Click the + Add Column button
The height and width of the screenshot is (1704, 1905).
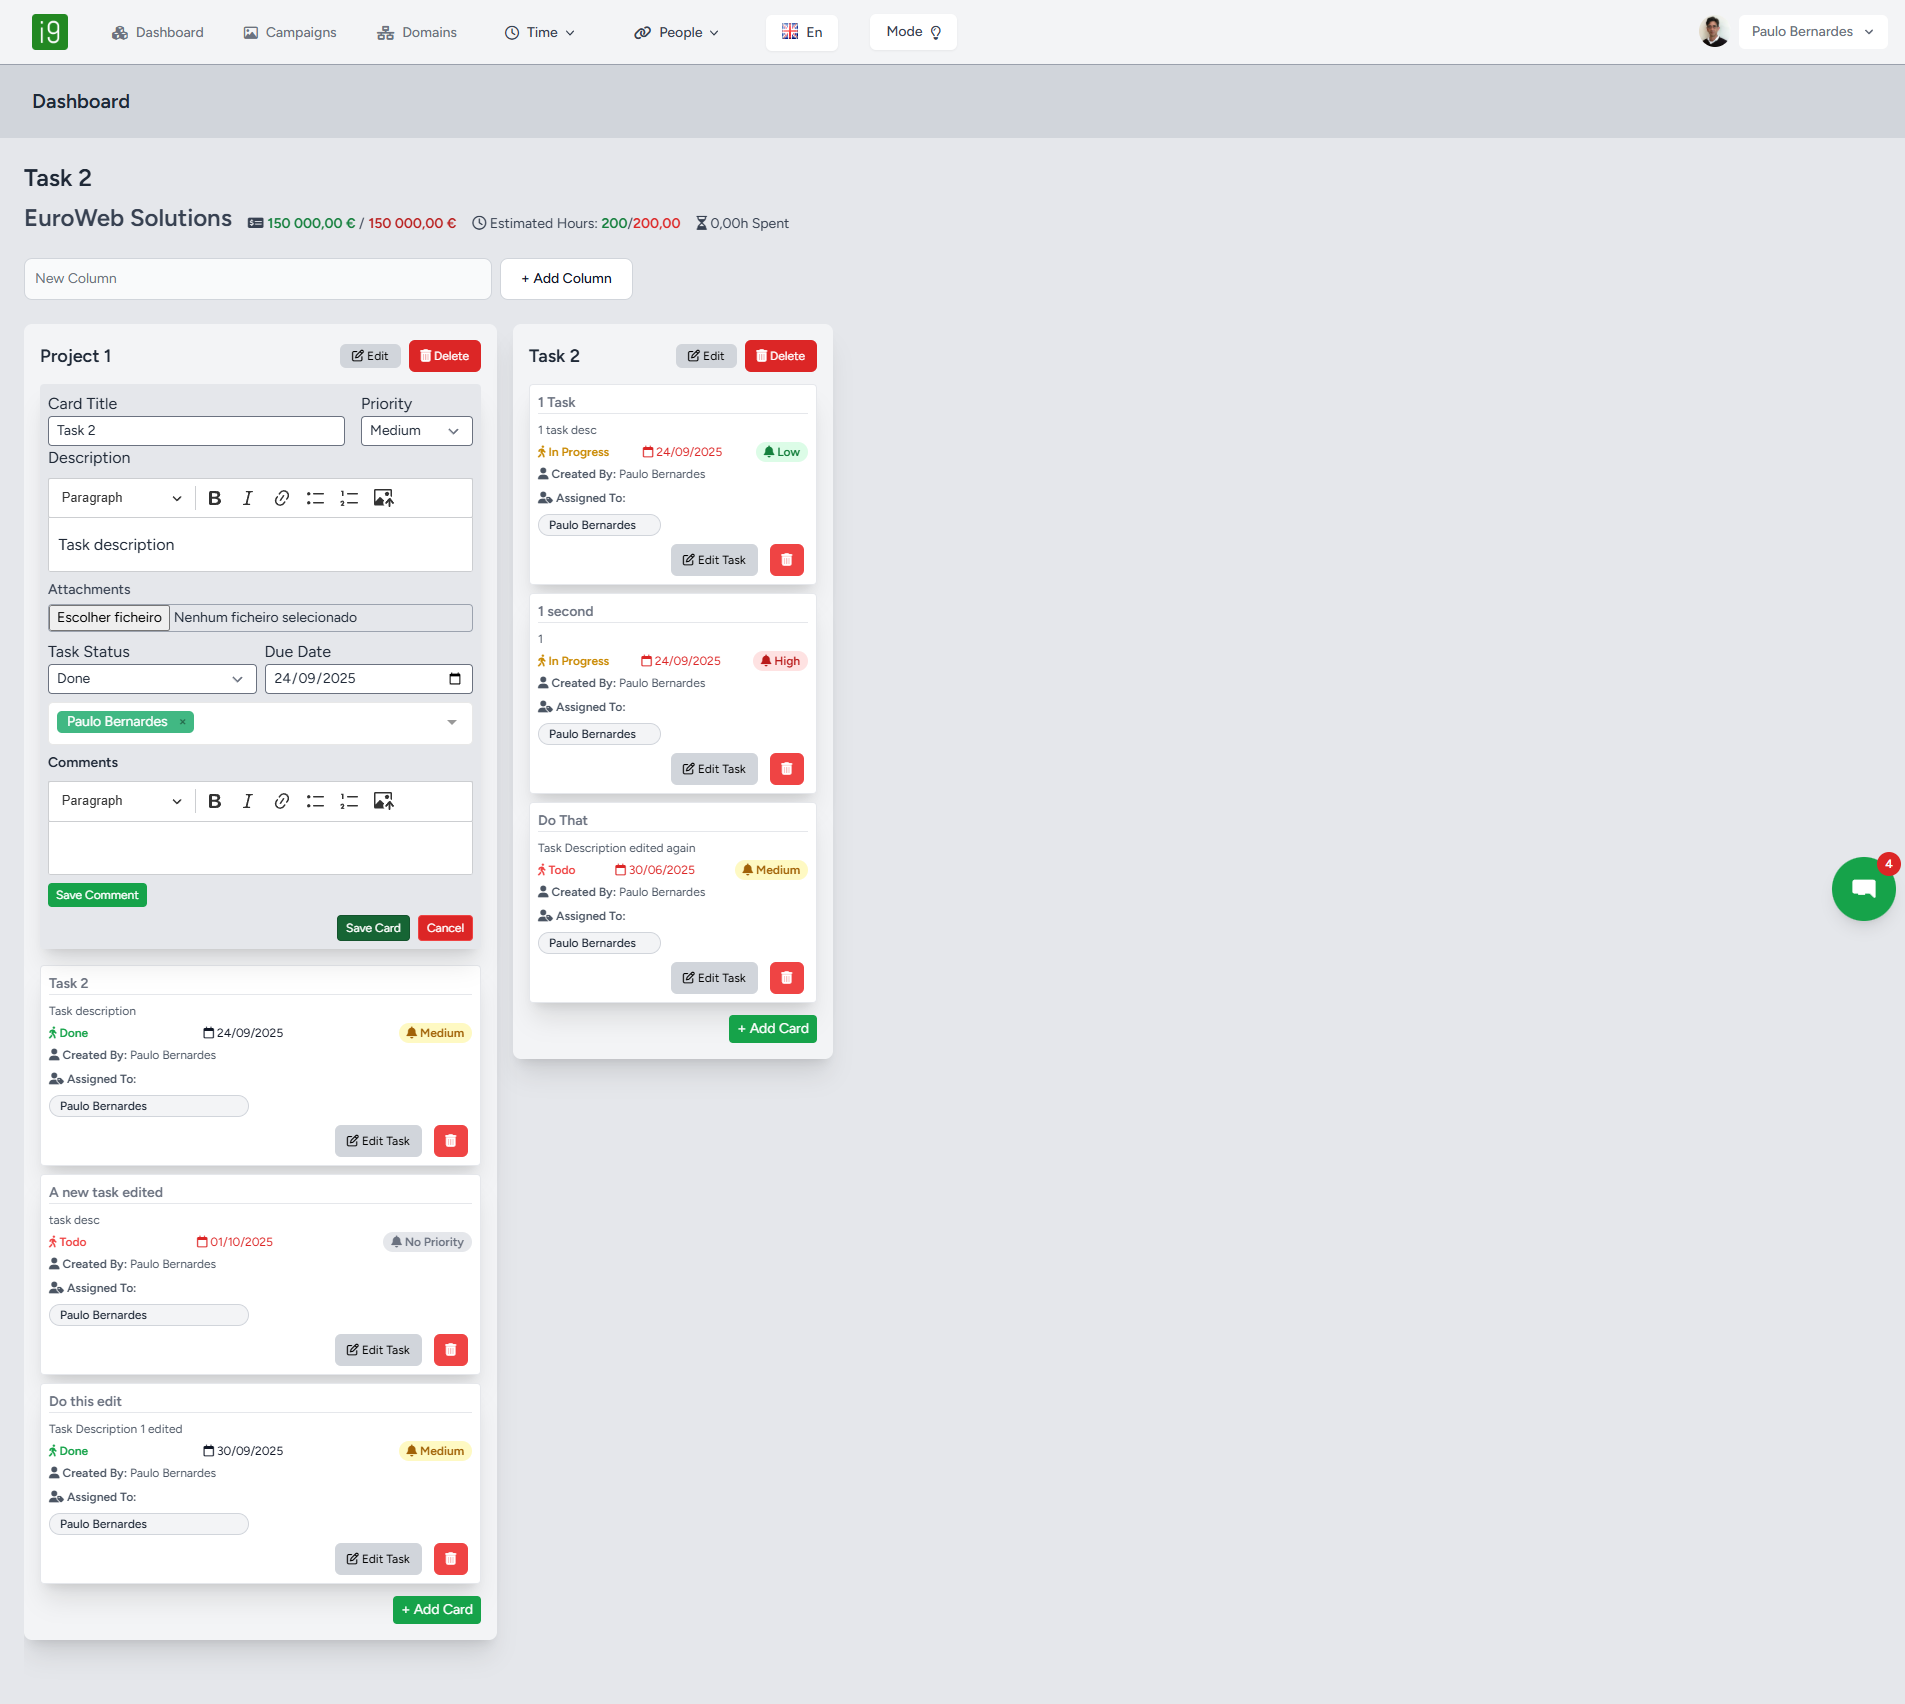[566, 279]
